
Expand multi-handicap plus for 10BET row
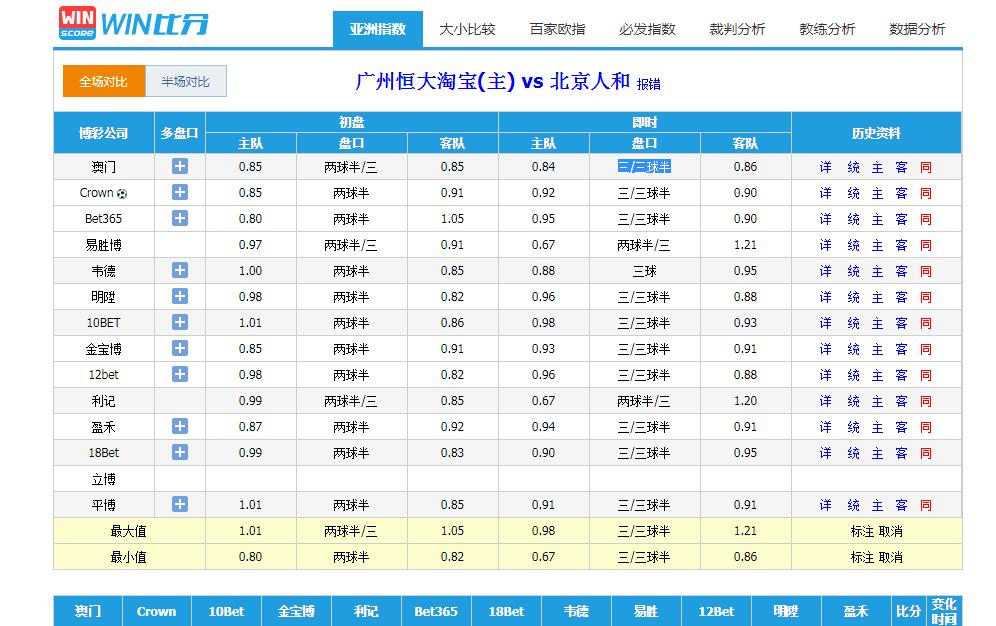pyautogui.click(x=180, y=323)
